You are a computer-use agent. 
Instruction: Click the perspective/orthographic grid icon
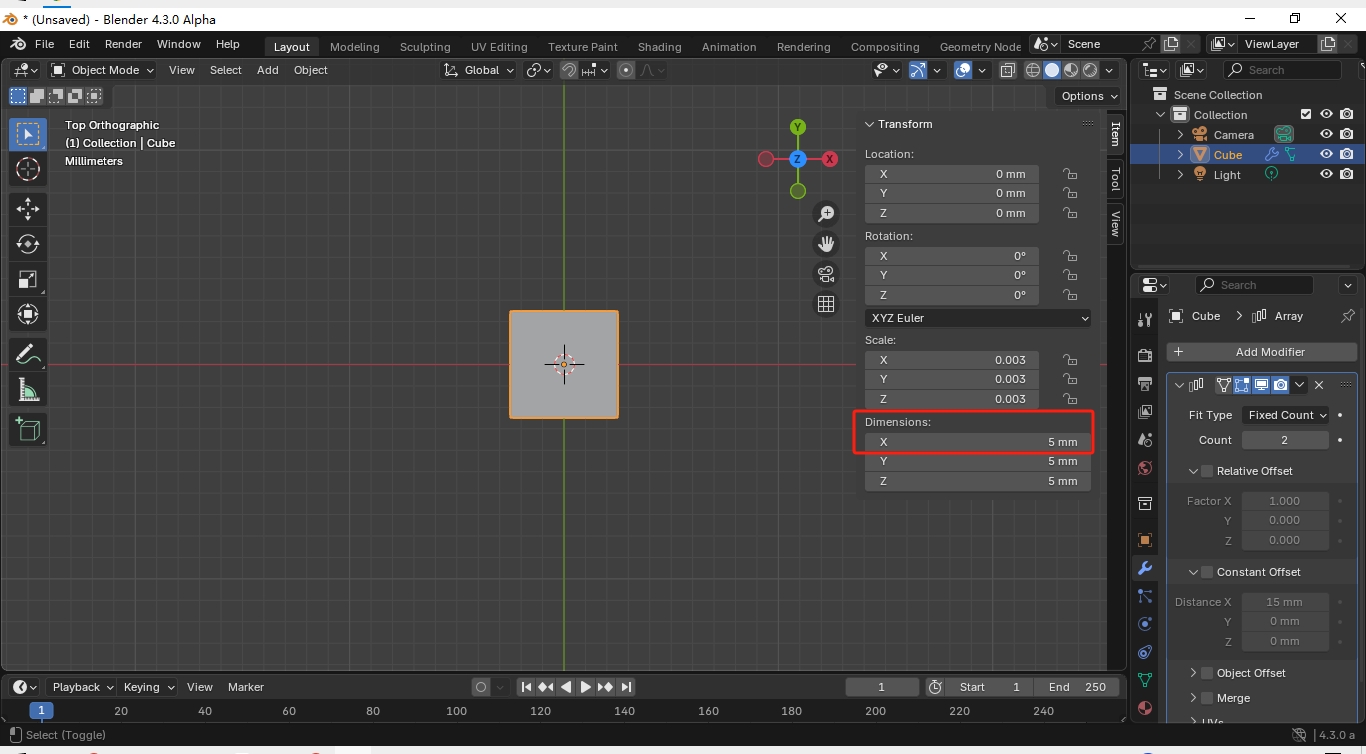tap(826, 304)
